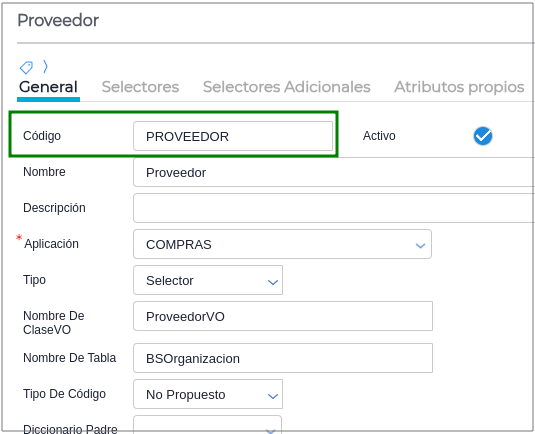Switch to the Selectores tab

pyautogui.click(x=140, y=87)
